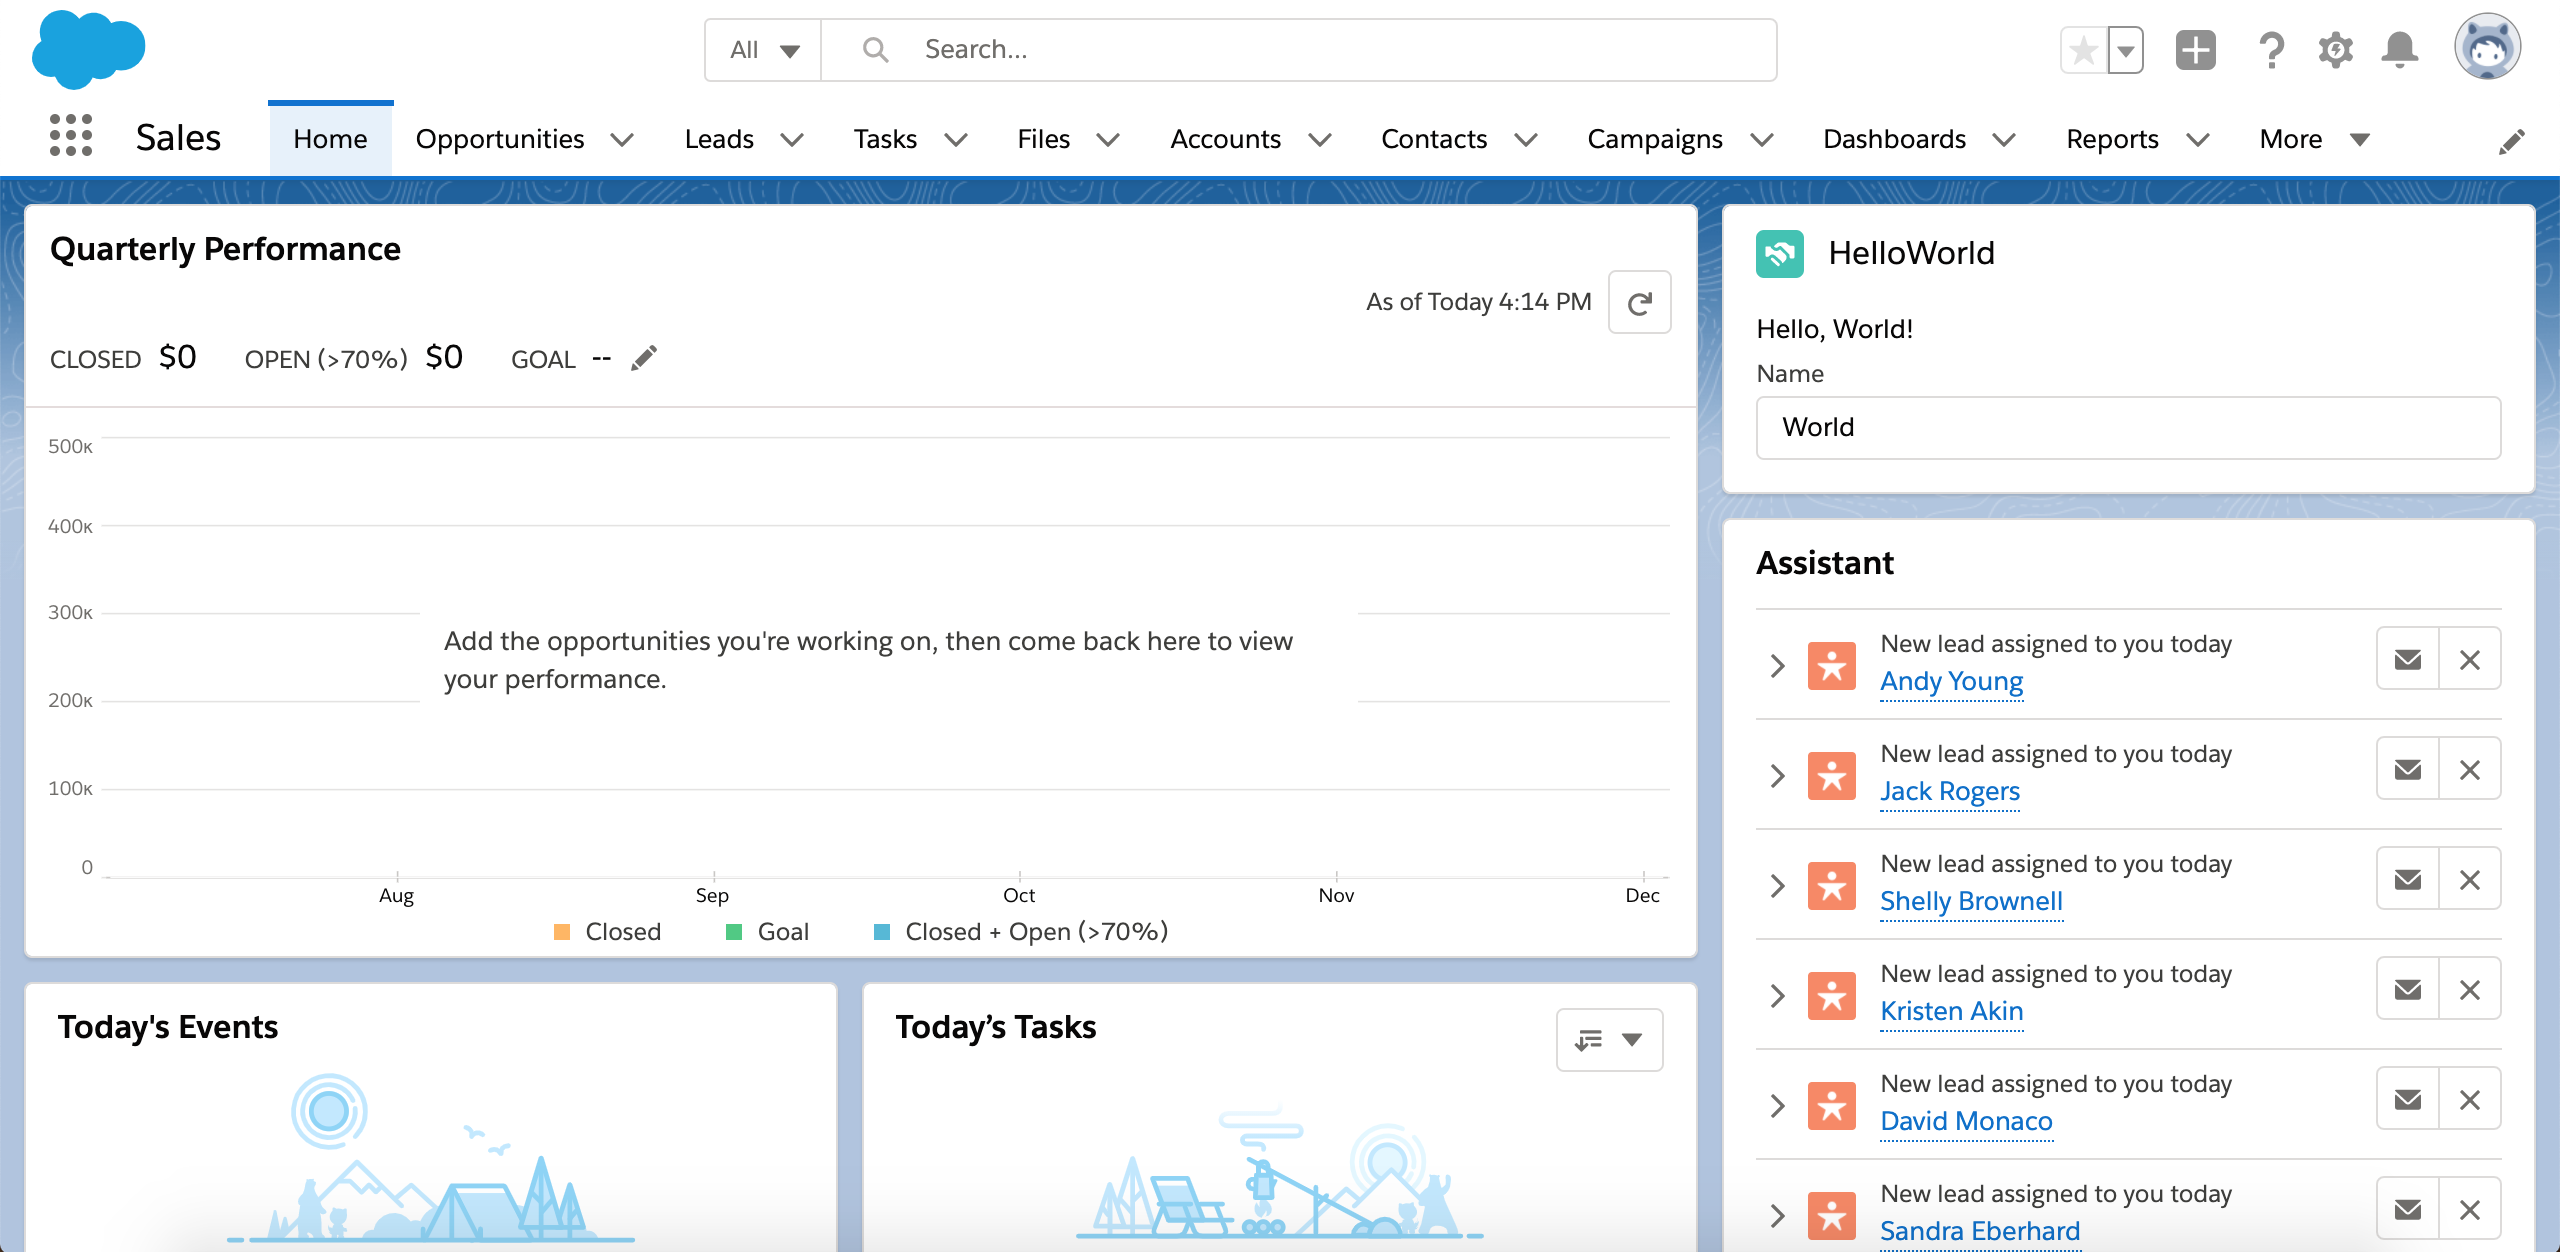This screenshot has width=2560, height=1252.
Task: Dismiss the Shelly Brownell recommendation
Action: [2470, 879]
